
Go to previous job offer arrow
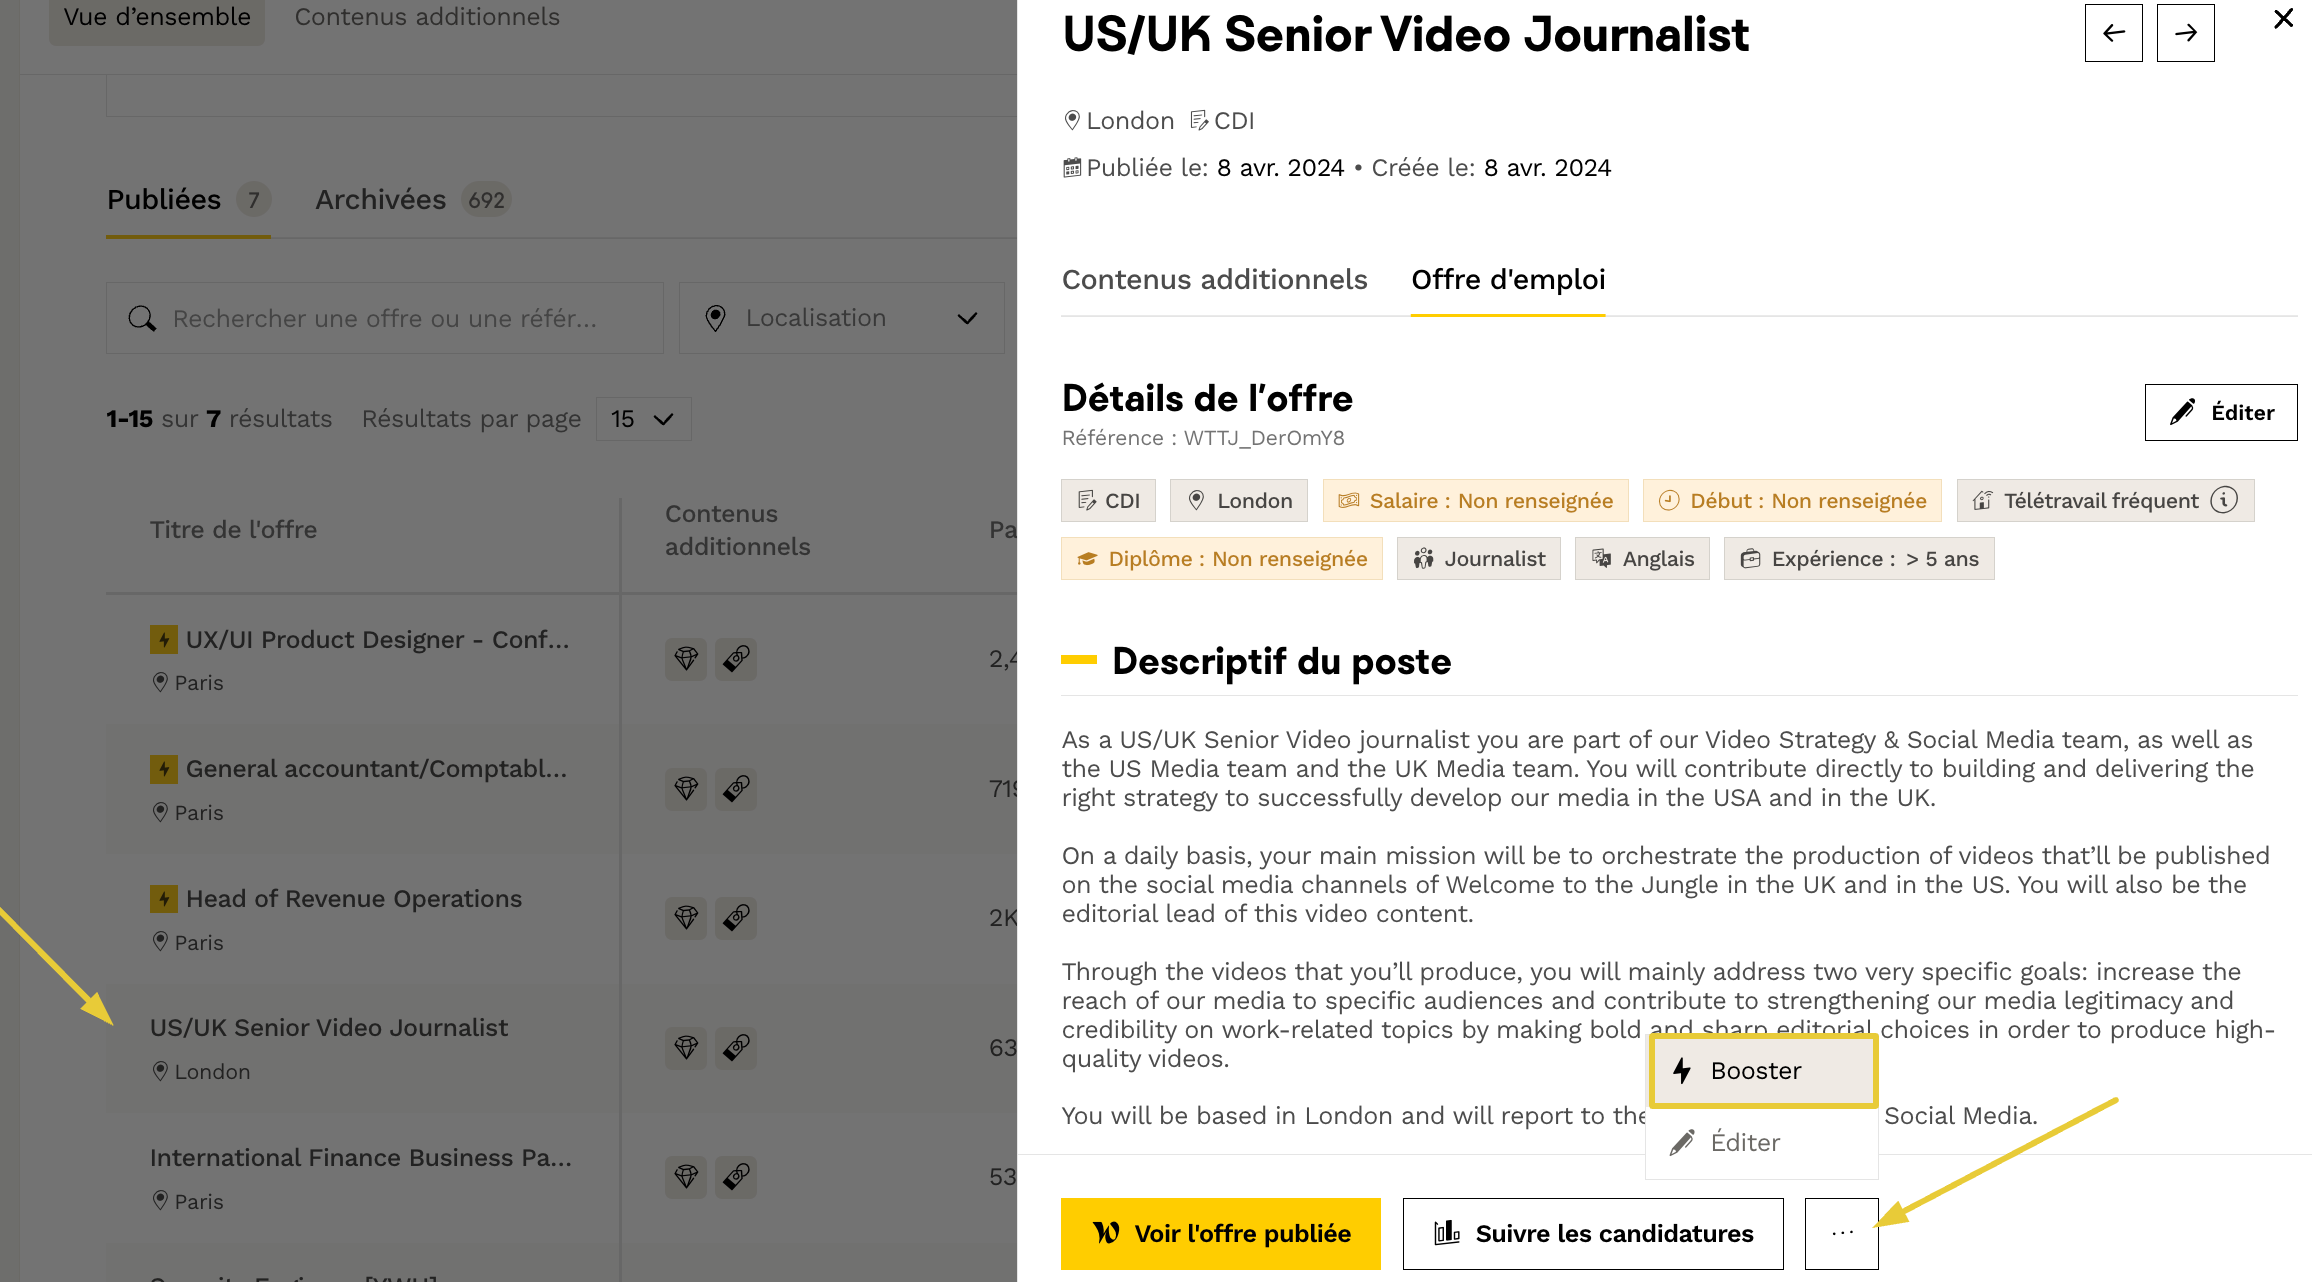[2113, 33]
